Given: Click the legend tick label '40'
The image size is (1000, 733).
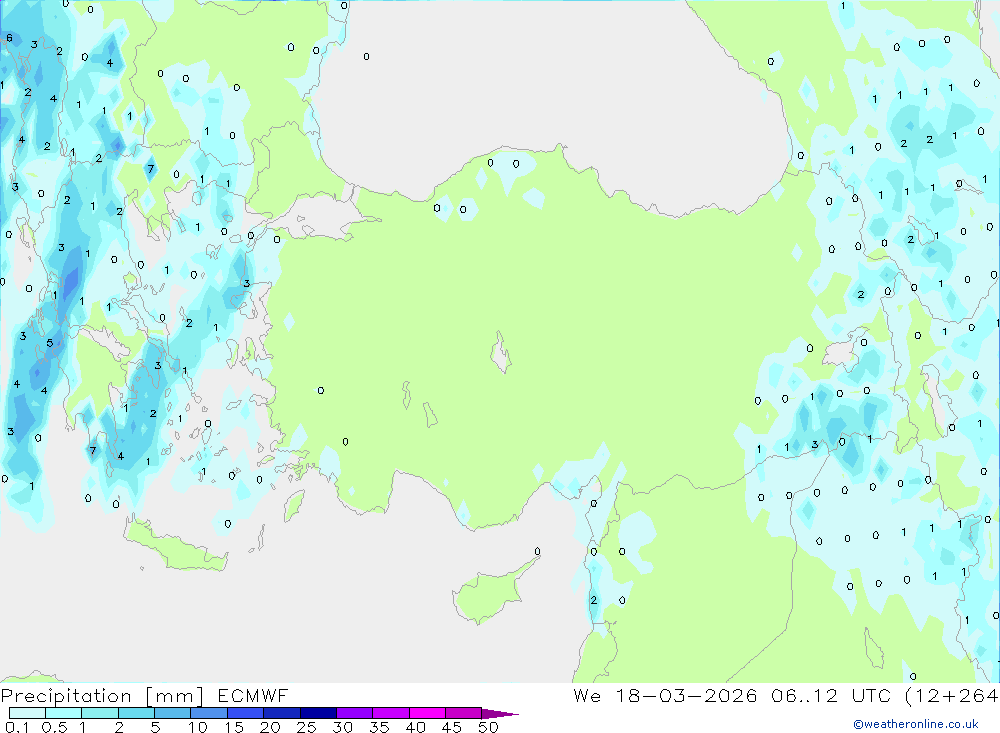Looking at the screenshot, I should tap(415, 727).
